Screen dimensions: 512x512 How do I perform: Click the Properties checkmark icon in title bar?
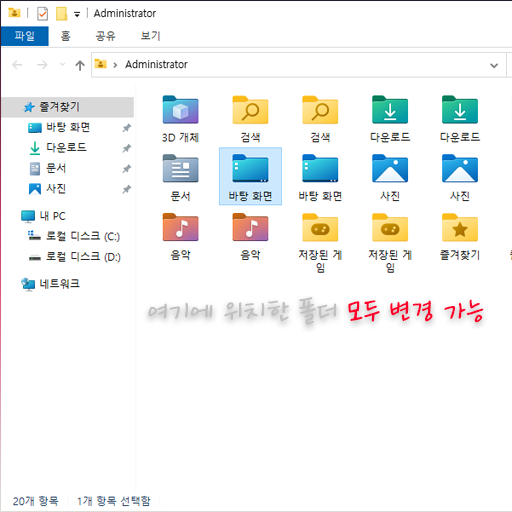[42, 14]
